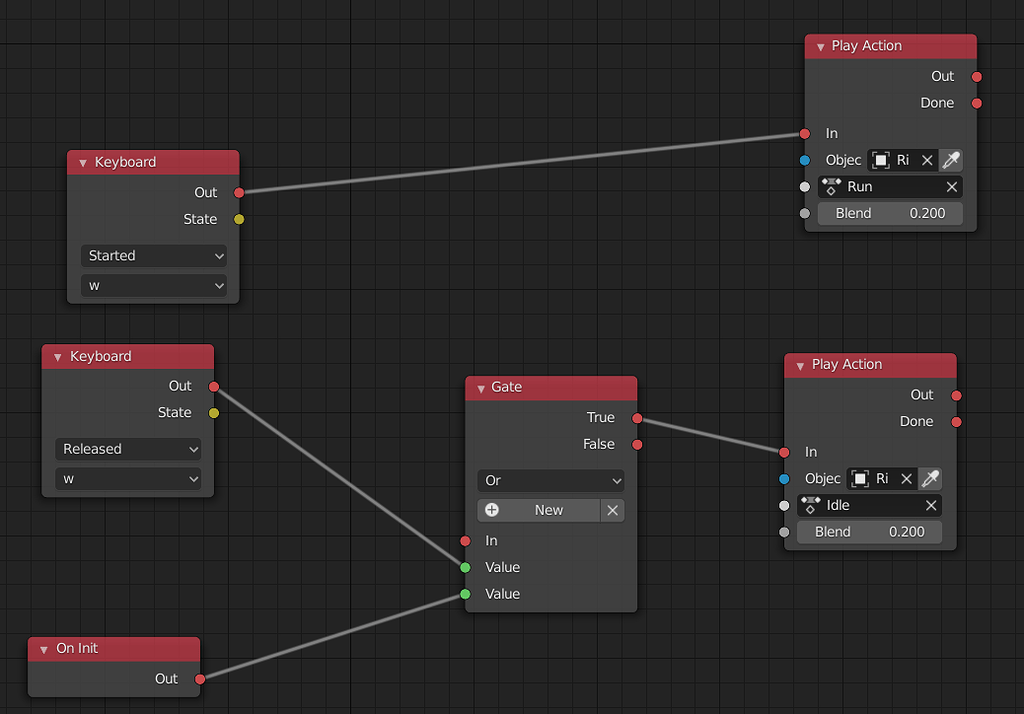Click the eyedropper icon on the Run Play Action node
This screenshot has height=714, width=1024.
tap(950, 160)
